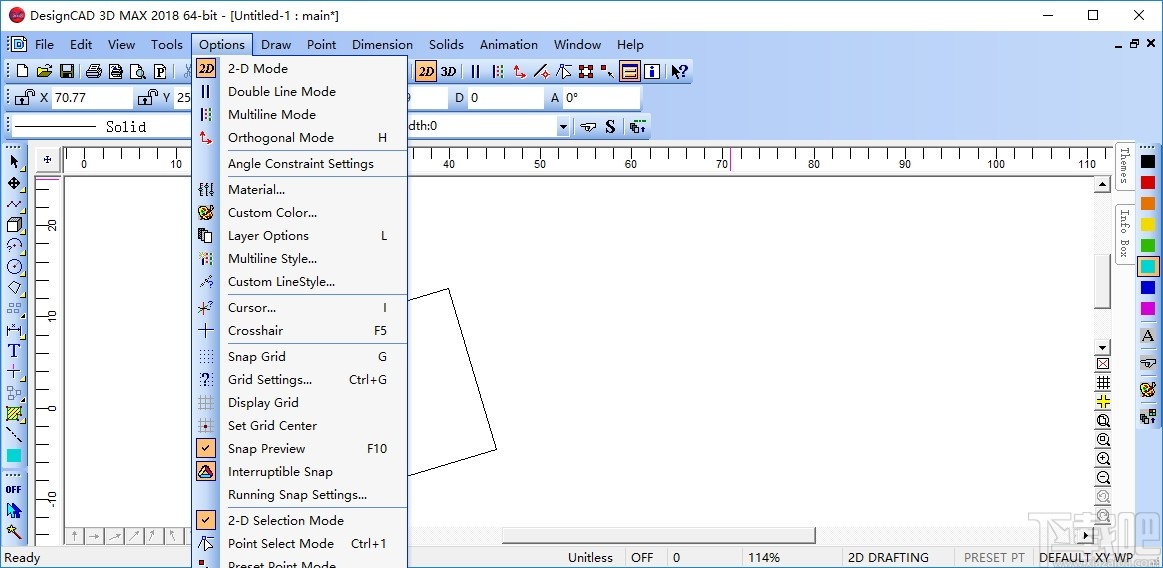This screenshot has width=1163, height=568.
Task: Click the Zoom Out magnifier icon
Action: [1104, 478]
